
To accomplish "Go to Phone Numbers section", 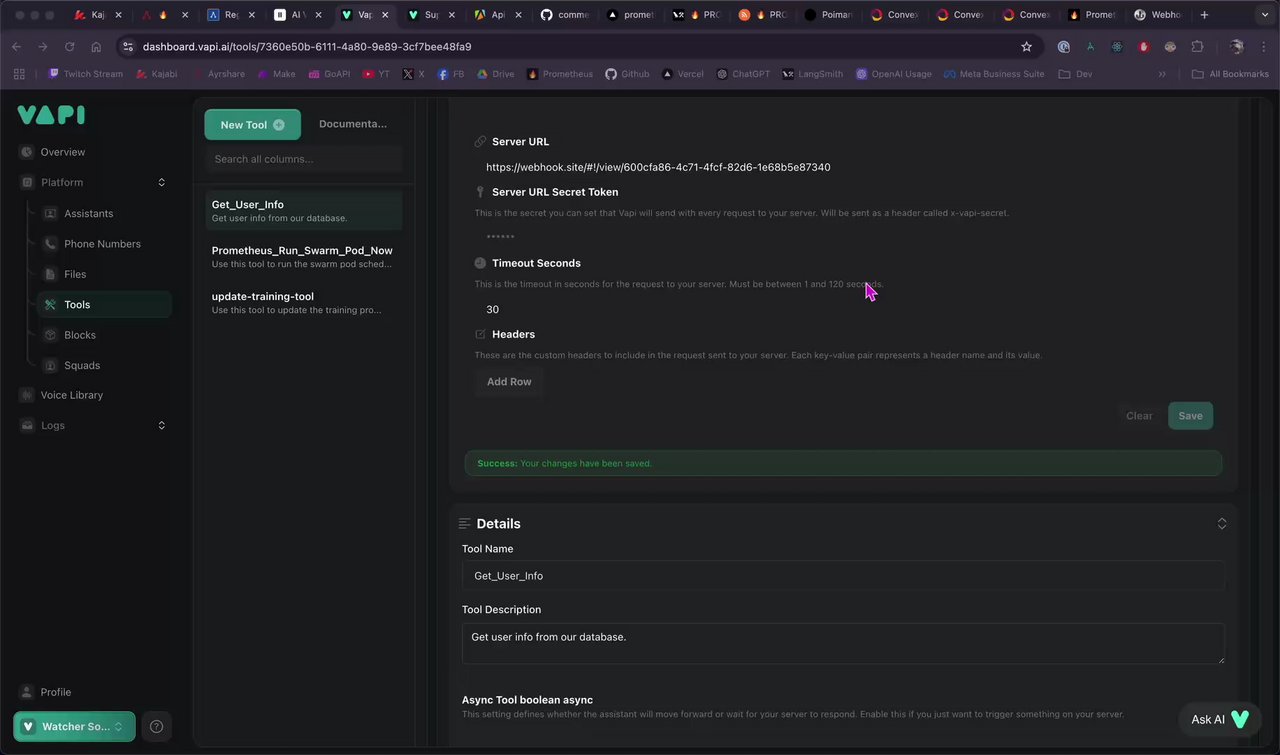I will [x=102, y=244].
